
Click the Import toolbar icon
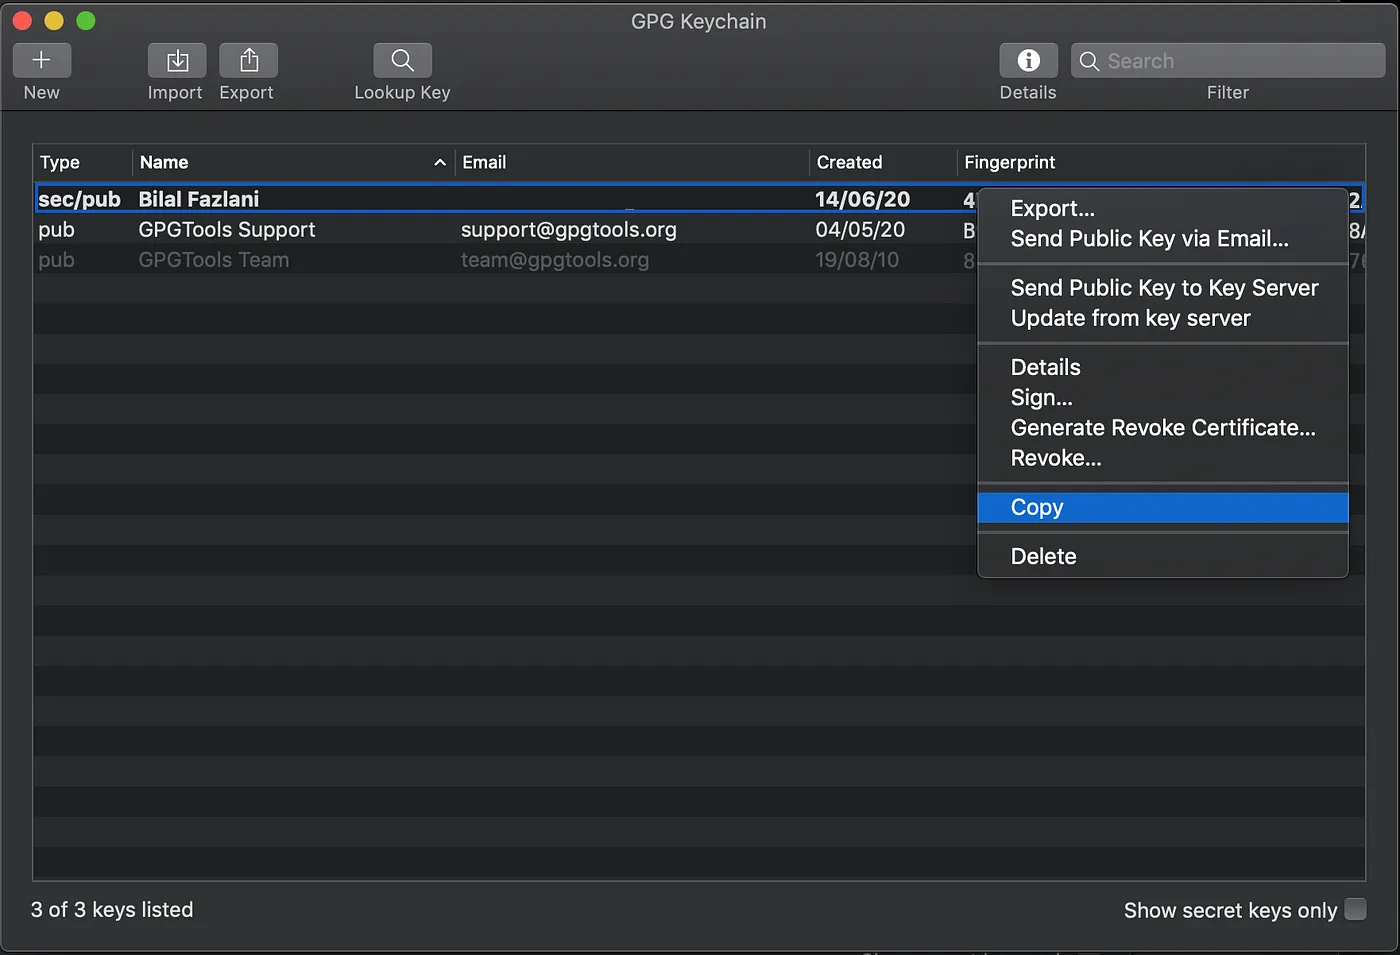[x=177, y=61]
